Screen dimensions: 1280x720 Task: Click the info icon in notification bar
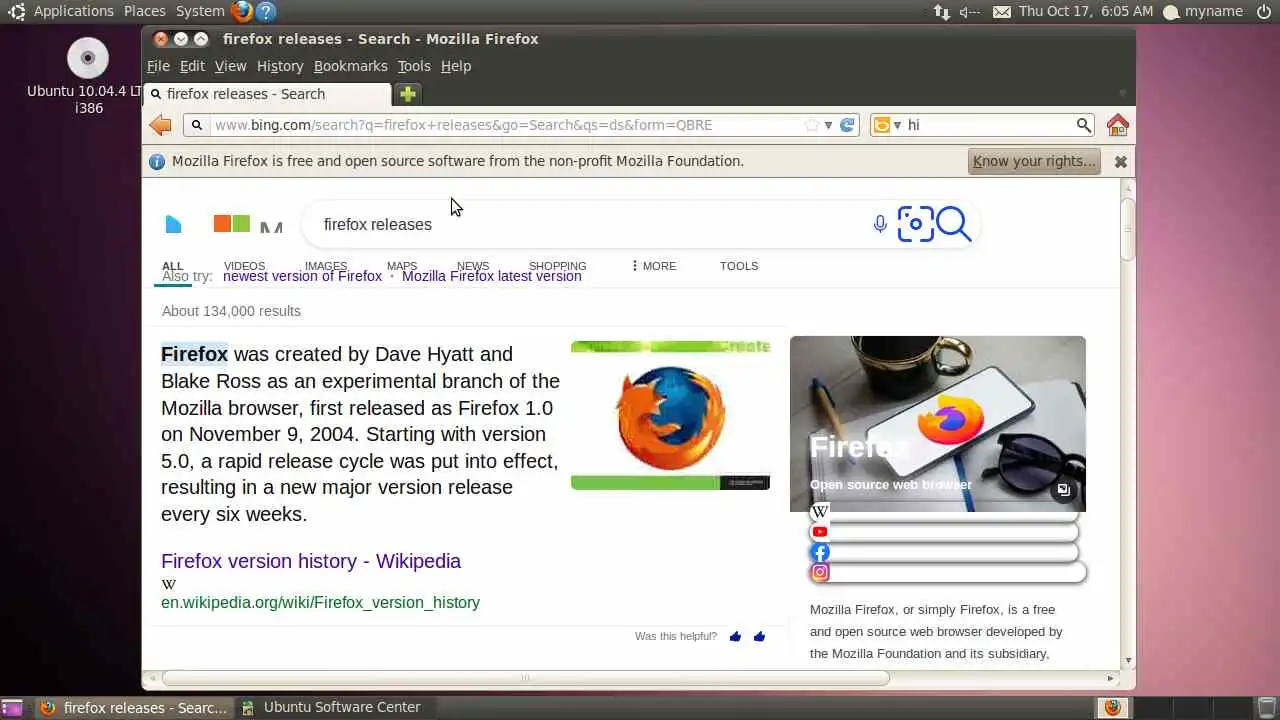click(157, 161)
